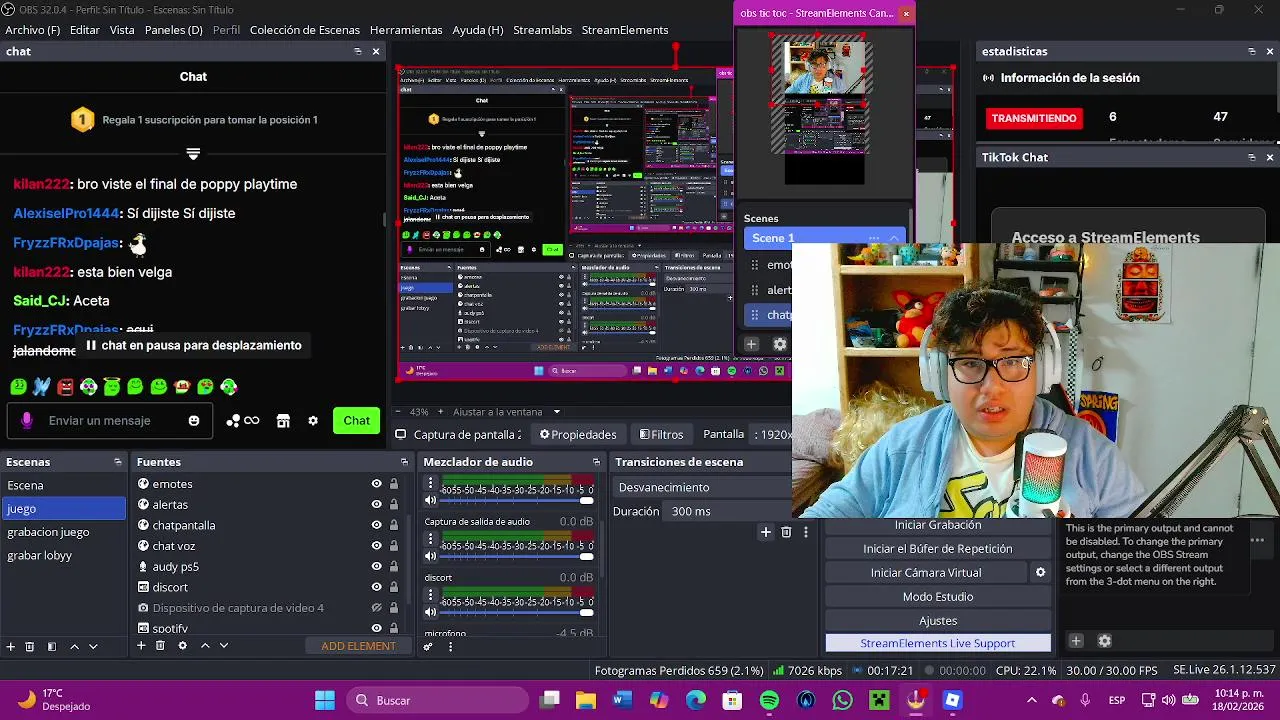Move selected source down in Fuentes toolbar
Viewport: 1280px width, 720px height.
(x=224, y=646)
